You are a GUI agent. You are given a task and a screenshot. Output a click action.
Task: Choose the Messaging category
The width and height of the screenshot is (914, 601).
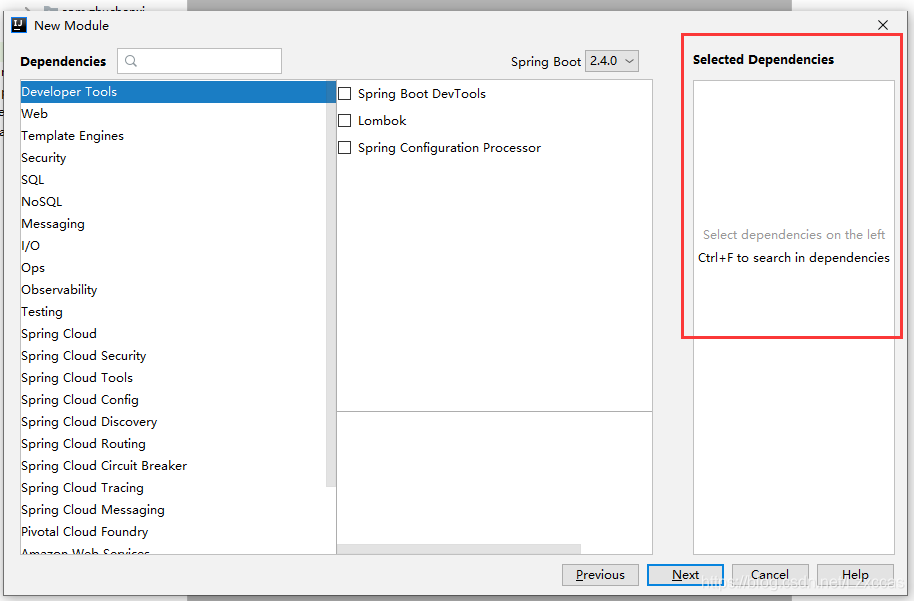[178, 224]
